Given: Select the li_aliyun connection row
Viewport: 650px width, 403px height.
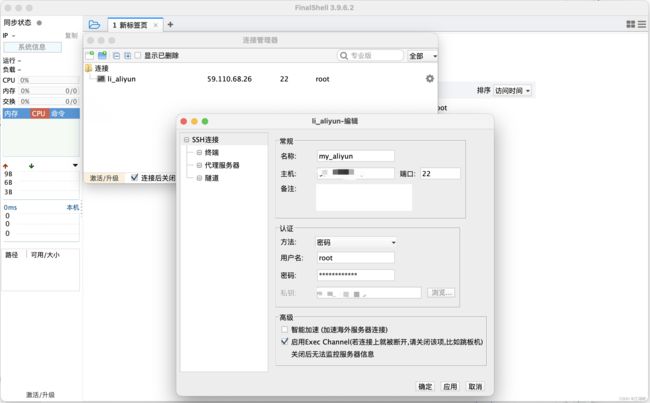Looking at the screenshot, I should coord(260,79).
